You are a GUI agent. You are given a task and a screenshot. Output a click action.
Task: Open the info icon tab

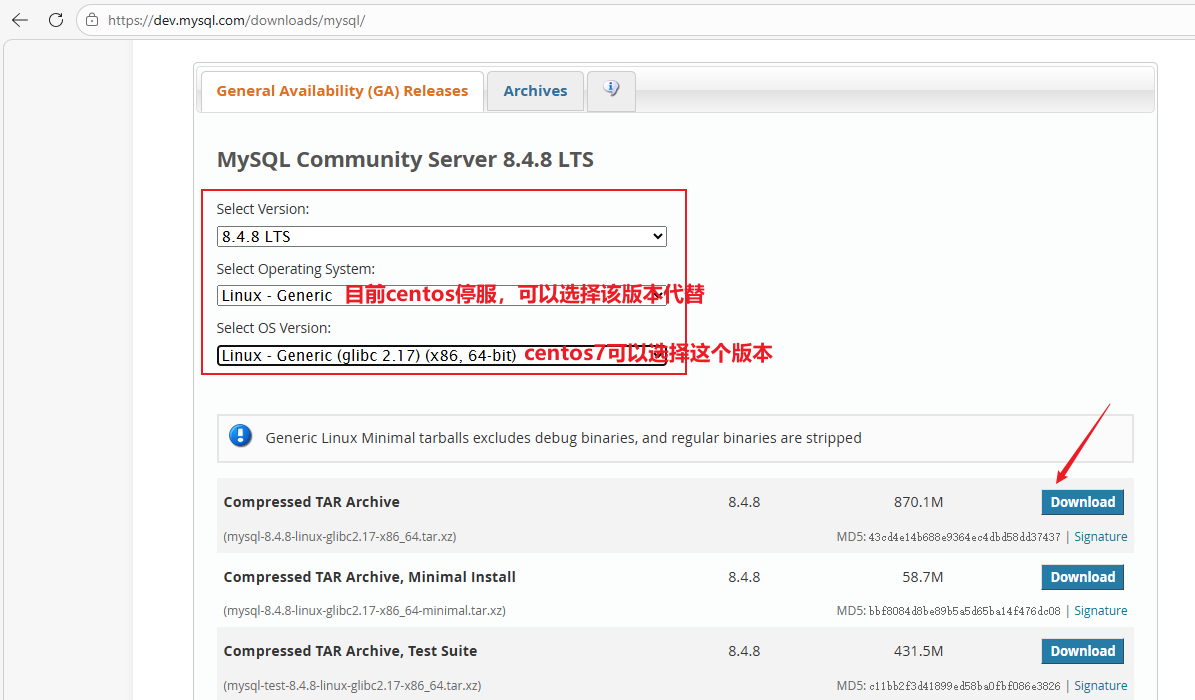[611, 91]
